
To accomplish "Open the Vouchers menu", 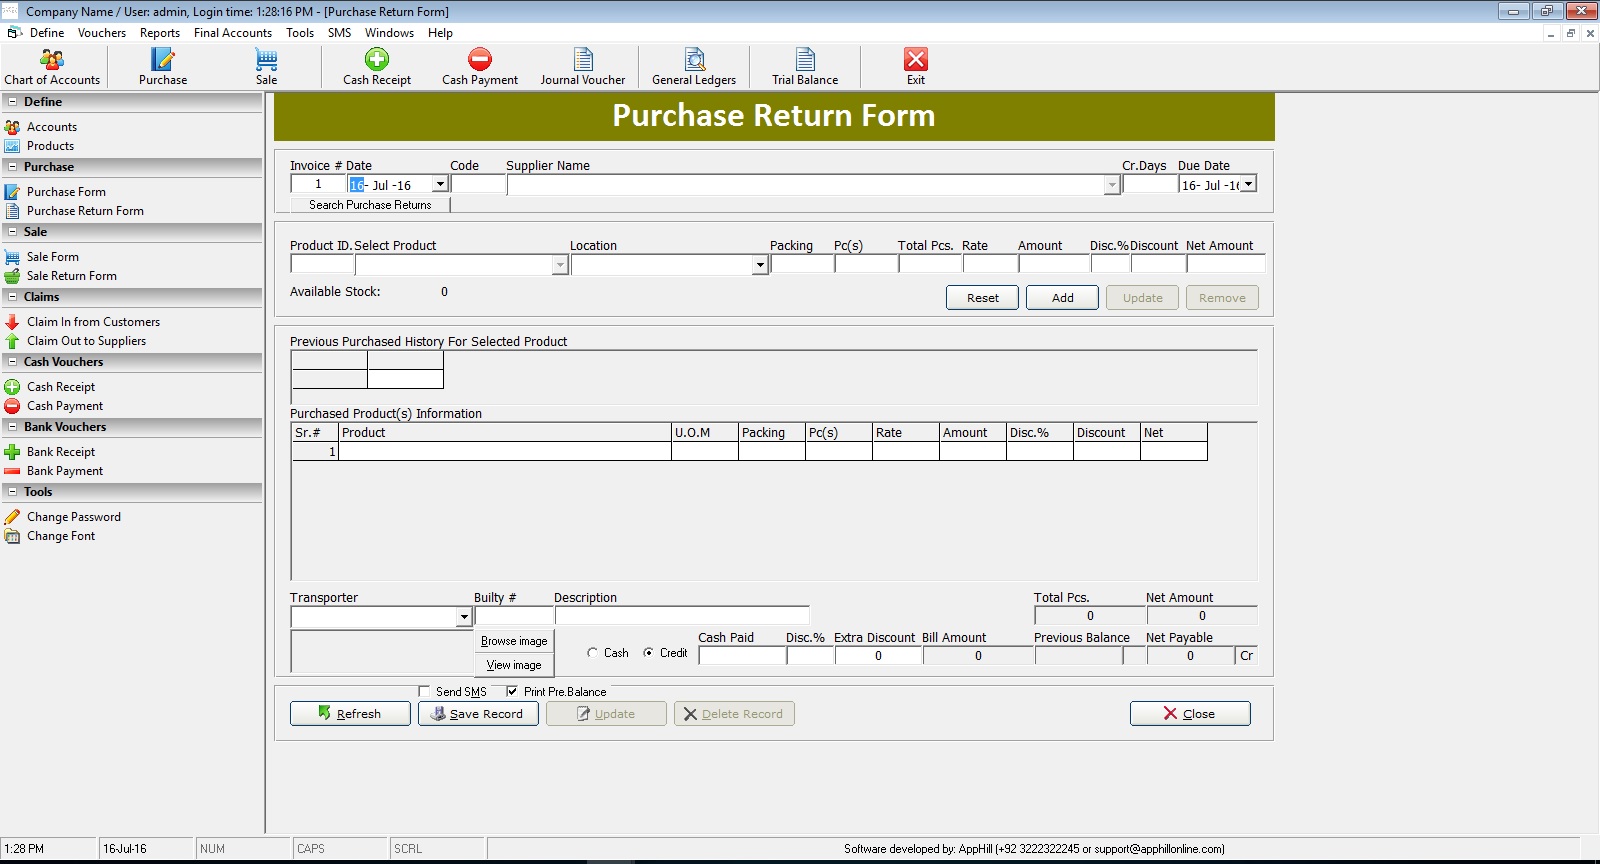I will (x=102, y=33).
